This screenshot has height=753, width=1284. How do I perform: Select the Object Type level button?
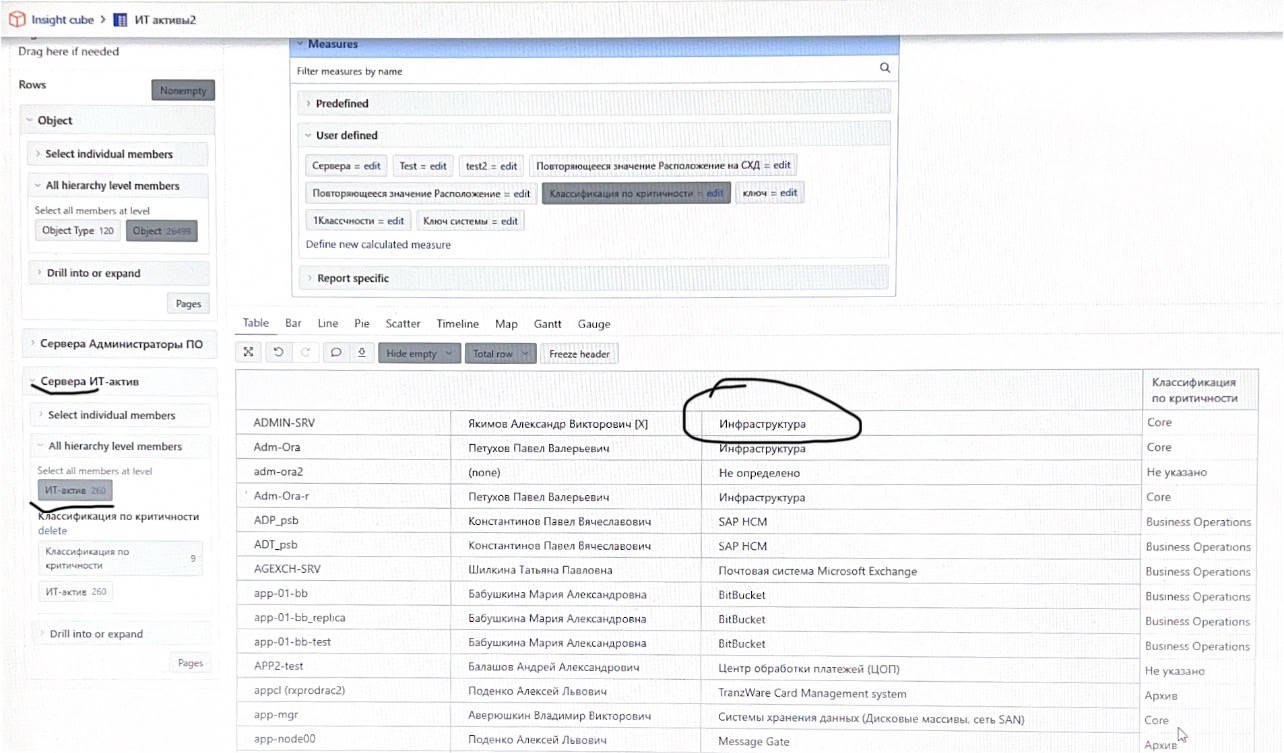78,231
